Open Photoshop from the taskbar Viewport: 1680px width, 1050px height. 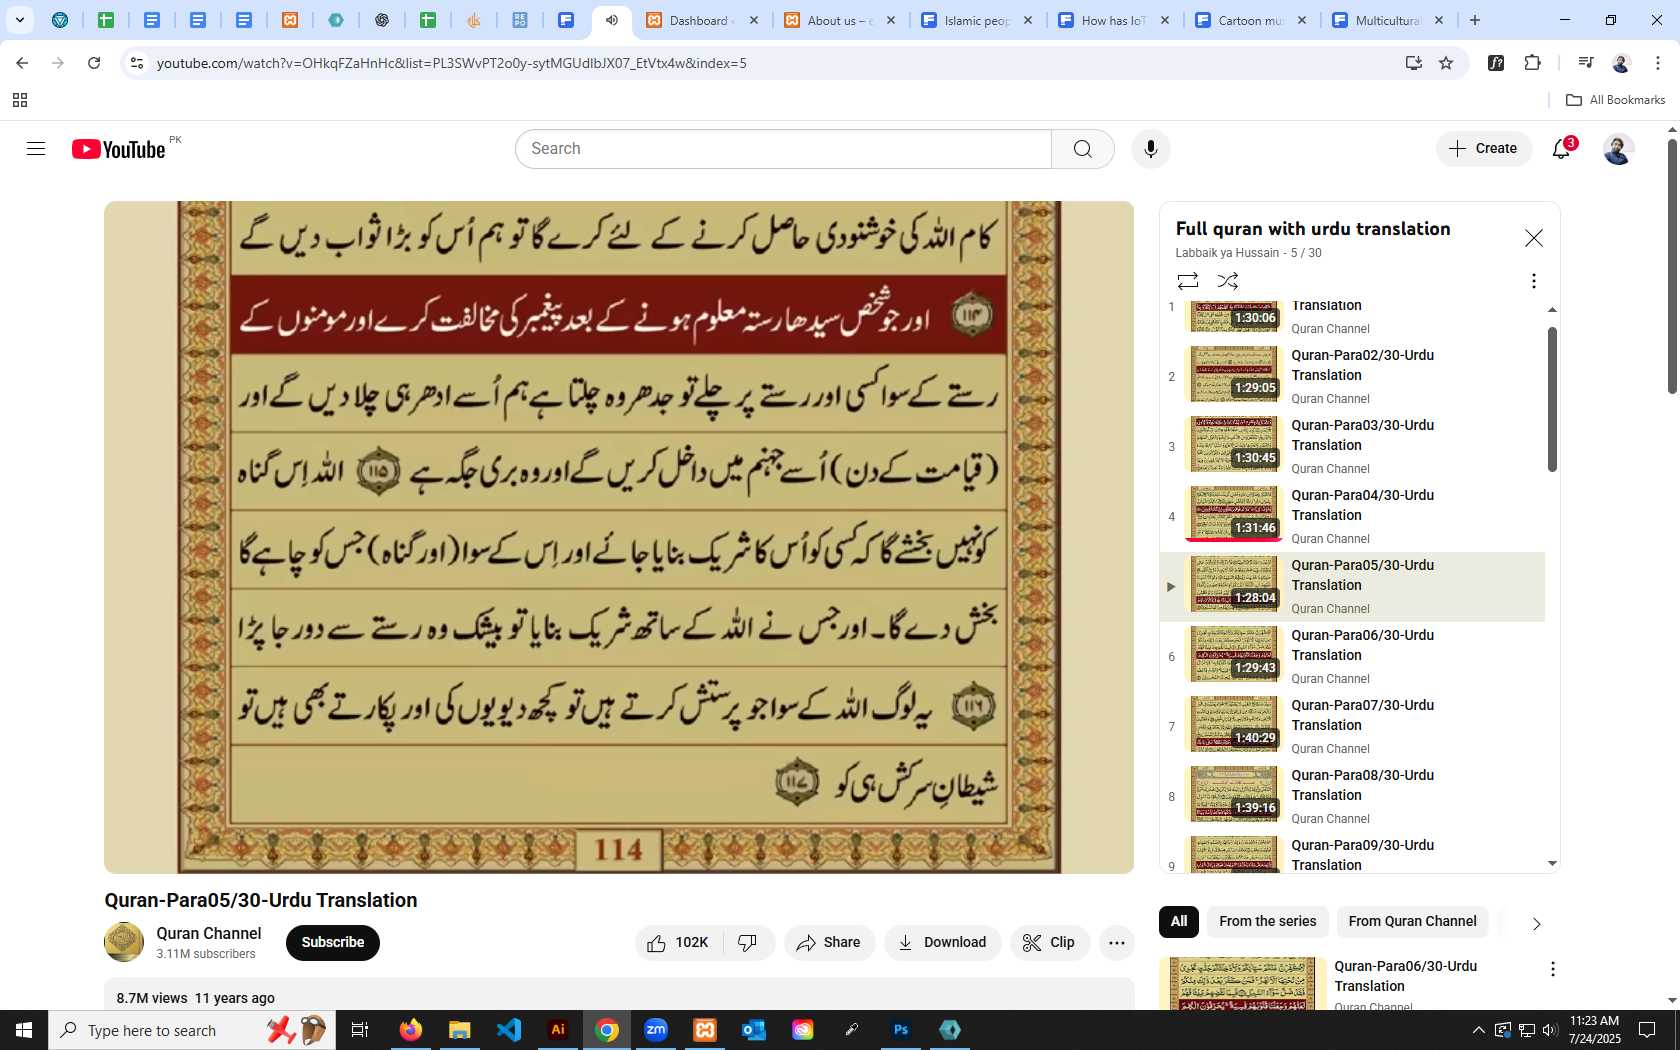click(x=901, y=1030)
